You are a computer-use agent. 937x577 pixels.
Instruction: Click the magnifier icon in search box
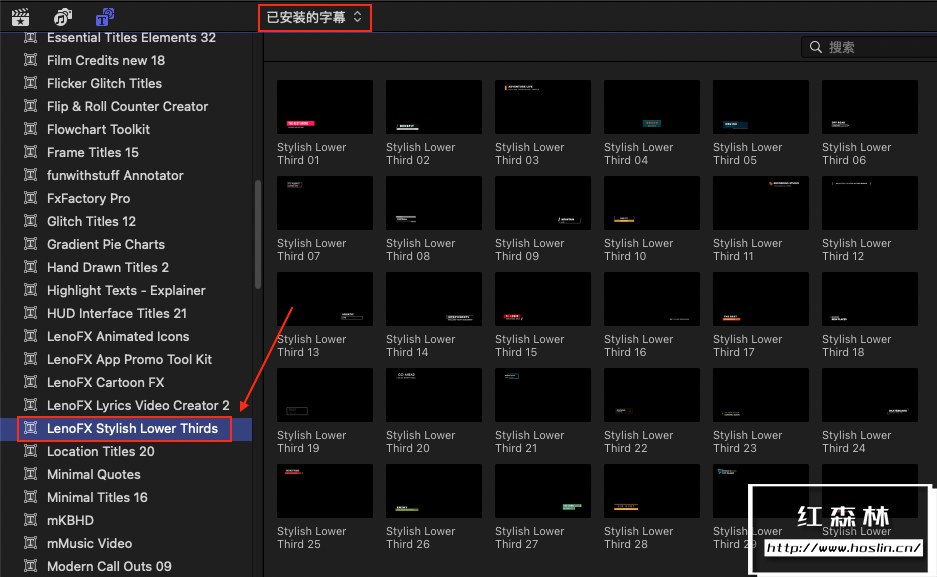[815, 47]
